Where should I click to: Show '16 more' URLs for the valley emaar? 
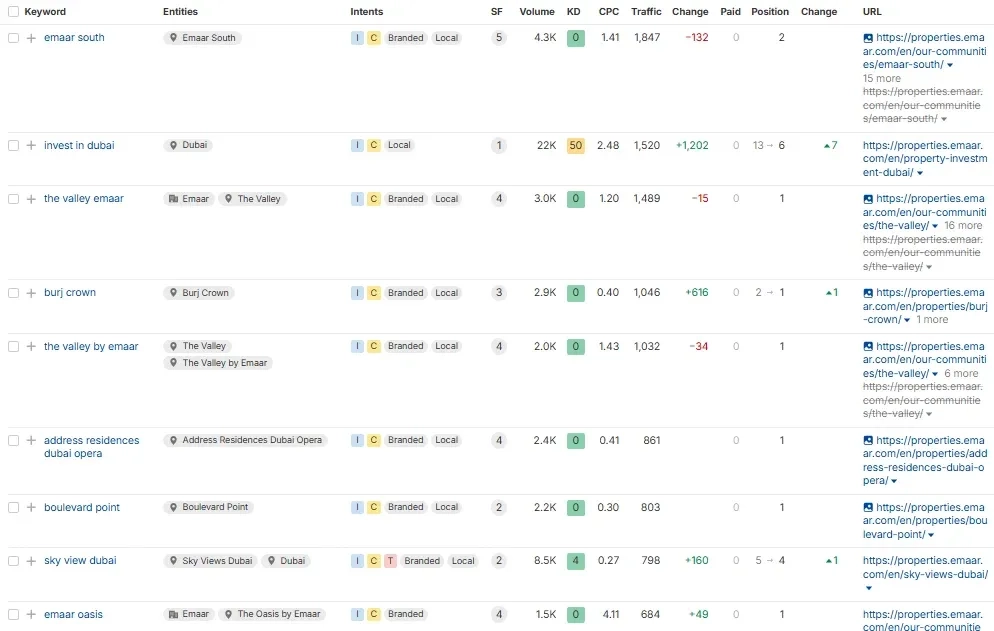coord(963,226)
